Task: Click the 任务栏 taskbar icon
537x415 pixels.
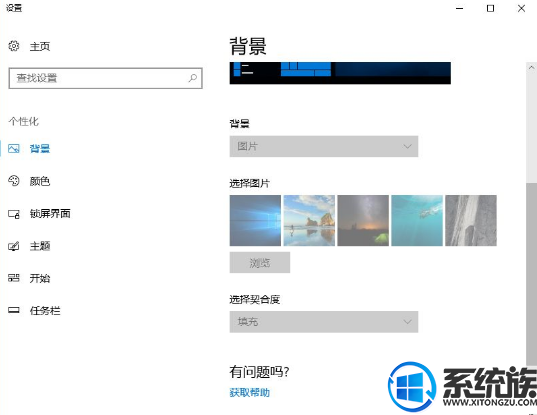Action: tap(14, 310)
